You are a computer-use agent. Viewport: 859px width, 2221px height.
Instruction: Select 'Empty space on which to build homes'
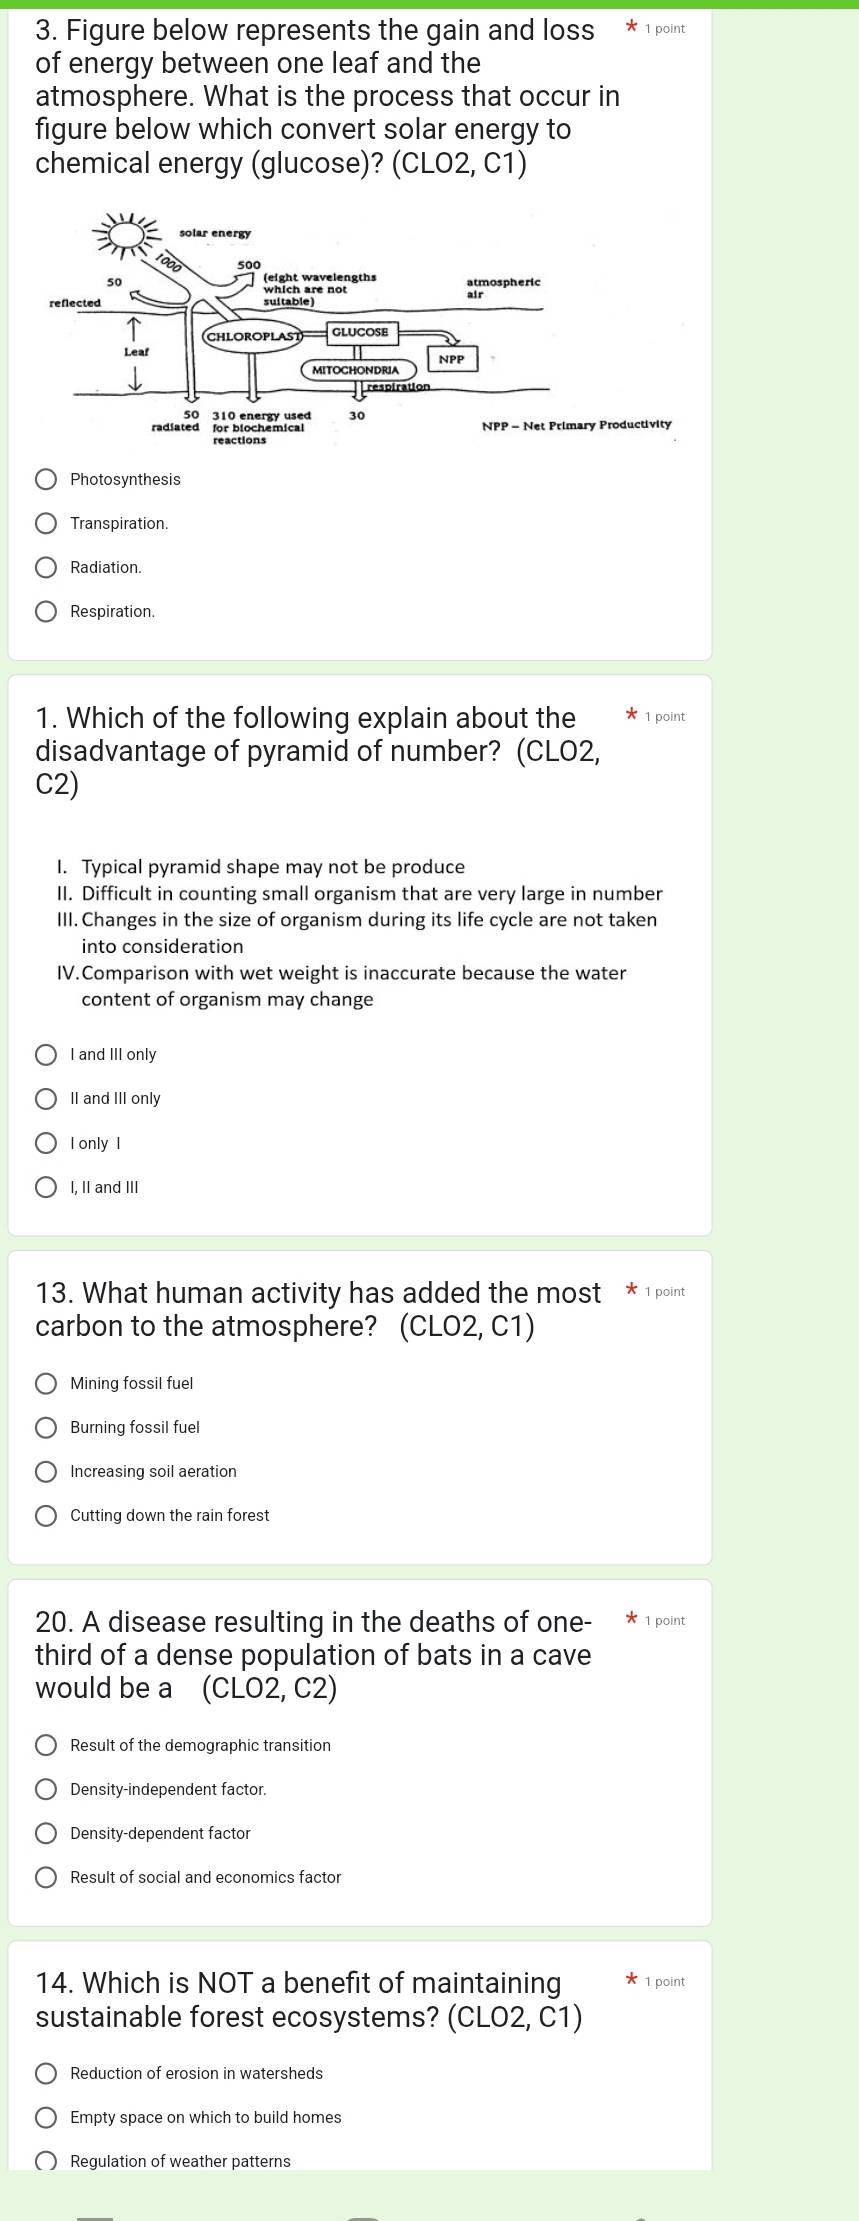(46, 2117)
